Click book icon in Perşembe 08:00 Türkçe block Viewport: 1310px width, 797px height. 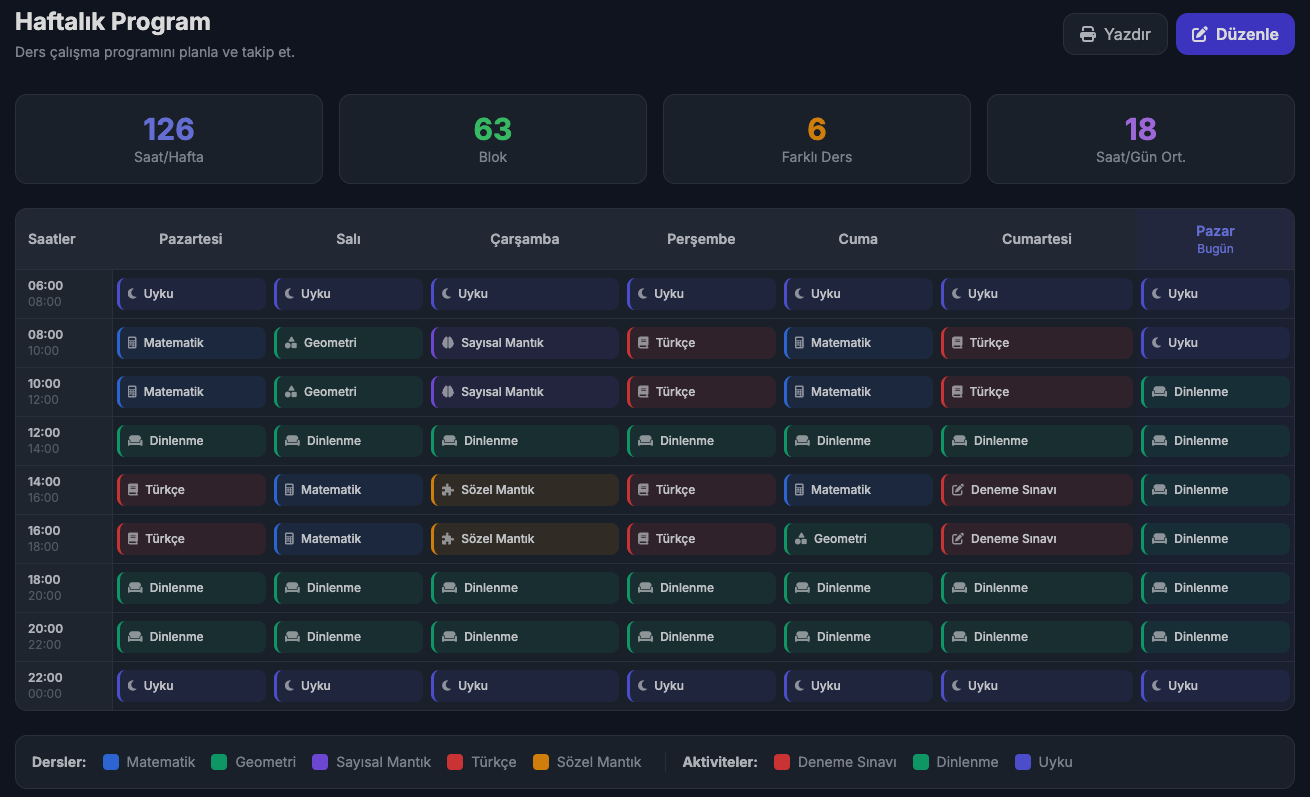point(644,343)
